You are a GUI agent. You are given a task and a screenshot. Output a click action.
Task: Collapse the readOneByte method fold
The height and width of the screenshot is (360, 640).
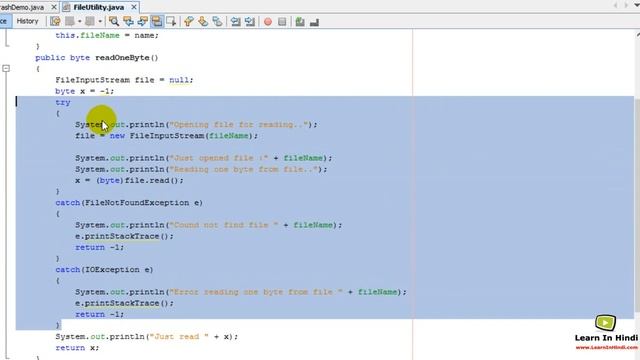click(x=6, y=69)
